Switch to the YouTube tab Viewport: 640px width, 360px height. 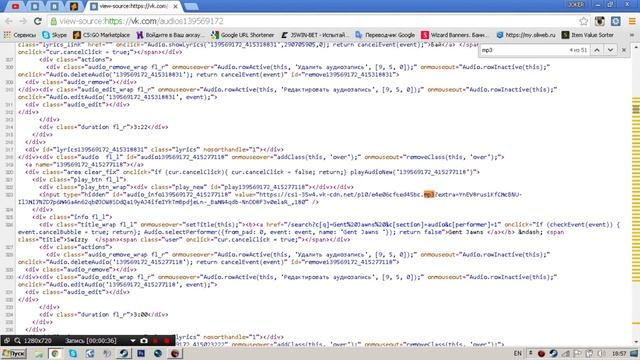[x=16, y=6]
